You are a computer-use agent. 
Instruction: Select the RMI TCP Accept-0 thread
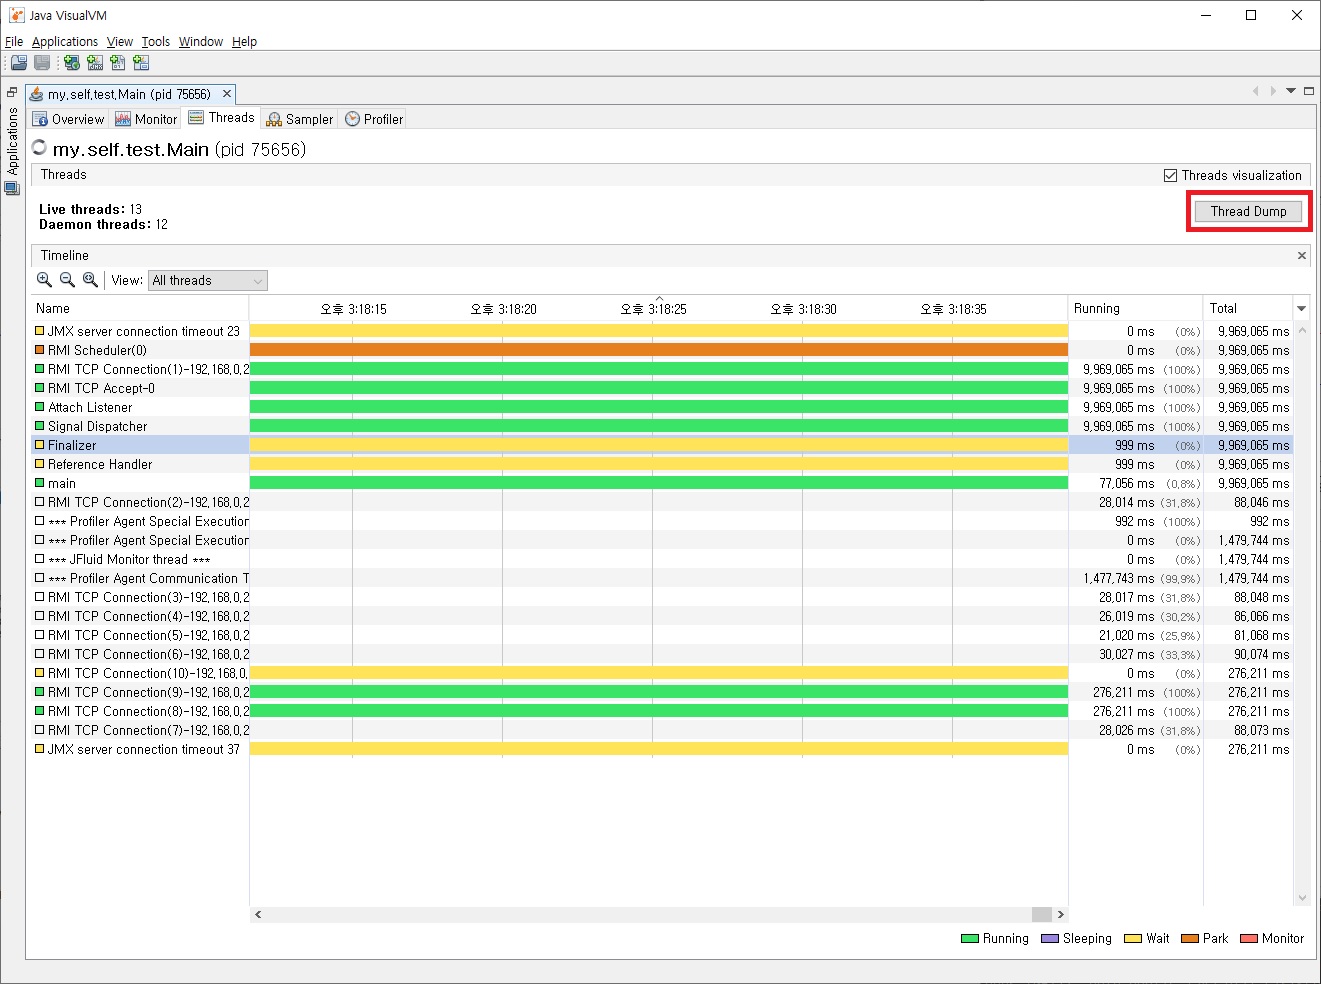pyautogui.click(x=661, y=388)
